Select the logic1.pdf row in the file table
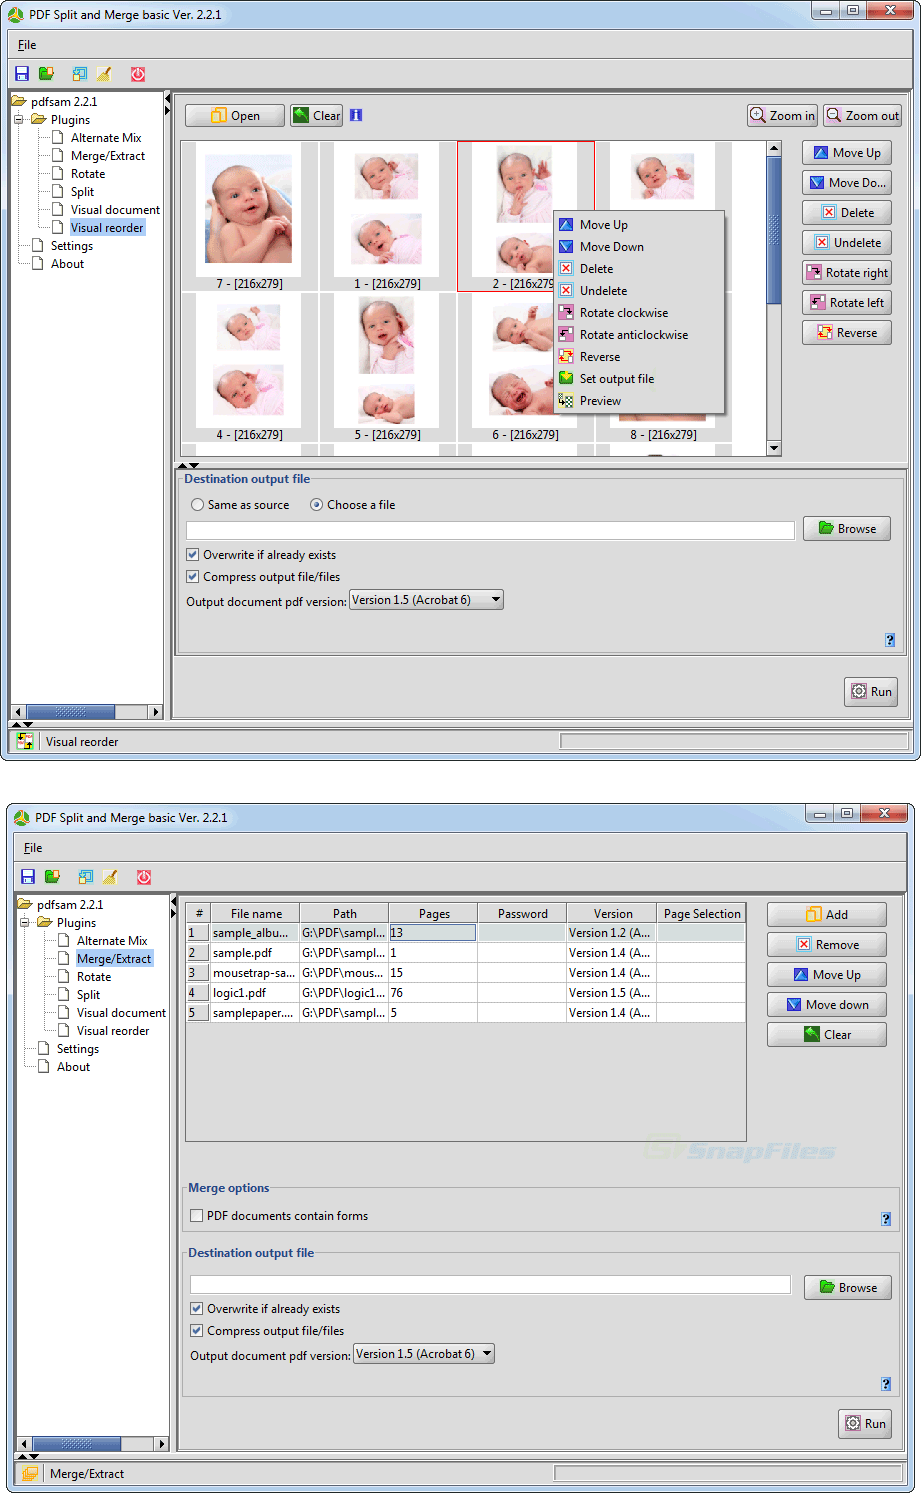 coord(240,993)
